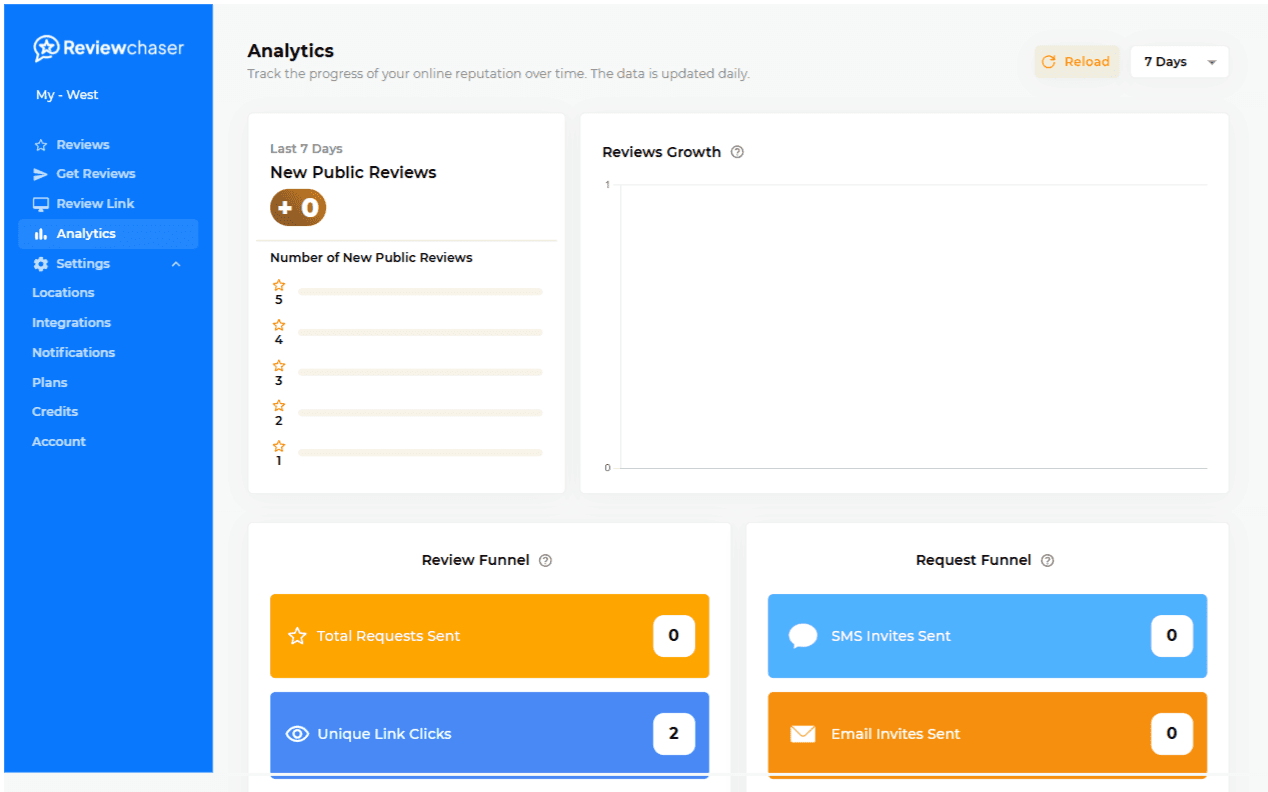Image resolution: width=1268 pixels, height=792 pixels.
Task: Click the 4-star rating icon
Action: coord(279,325)
